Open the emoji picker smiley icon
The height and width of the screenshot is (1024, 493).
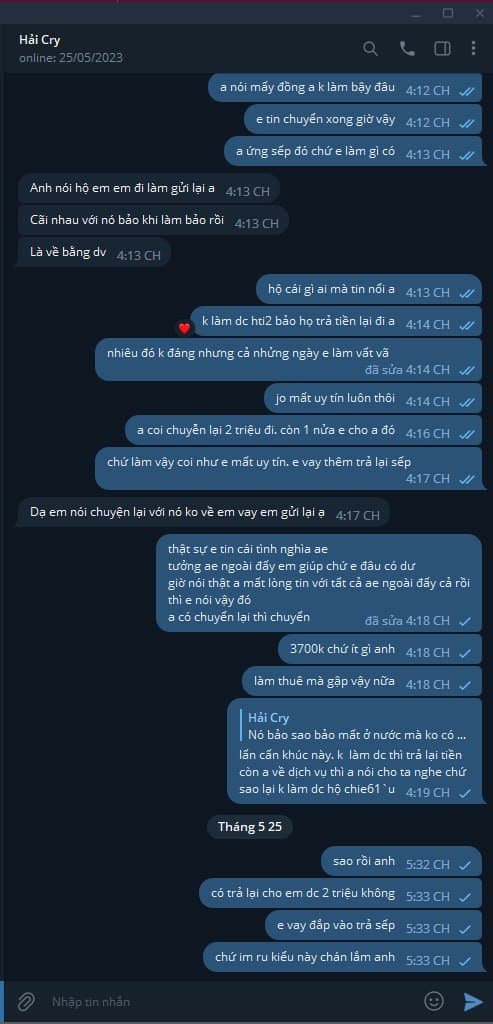(x=434, y=1000)
